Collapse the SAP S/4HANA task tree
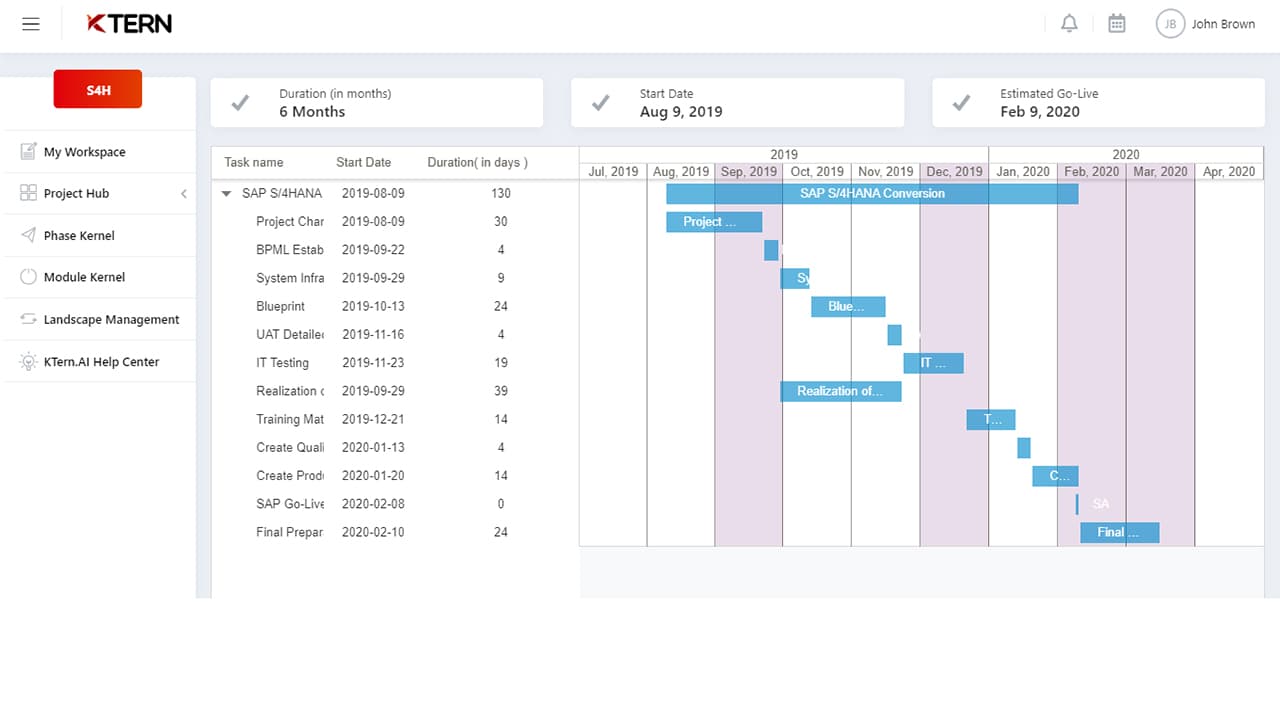 tap(227, 194)
